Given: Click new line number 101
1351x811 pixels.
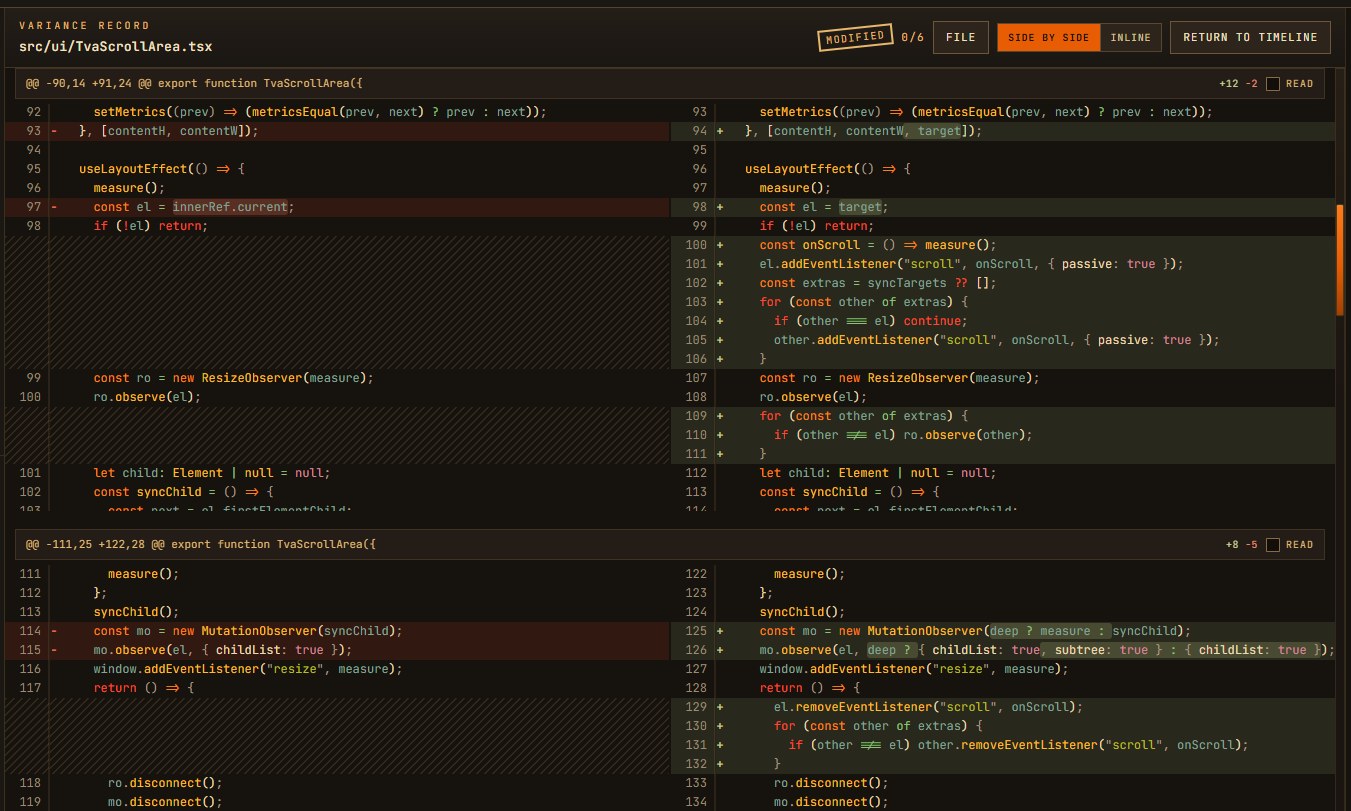Looking at the screenshot, I should [696, 264].
